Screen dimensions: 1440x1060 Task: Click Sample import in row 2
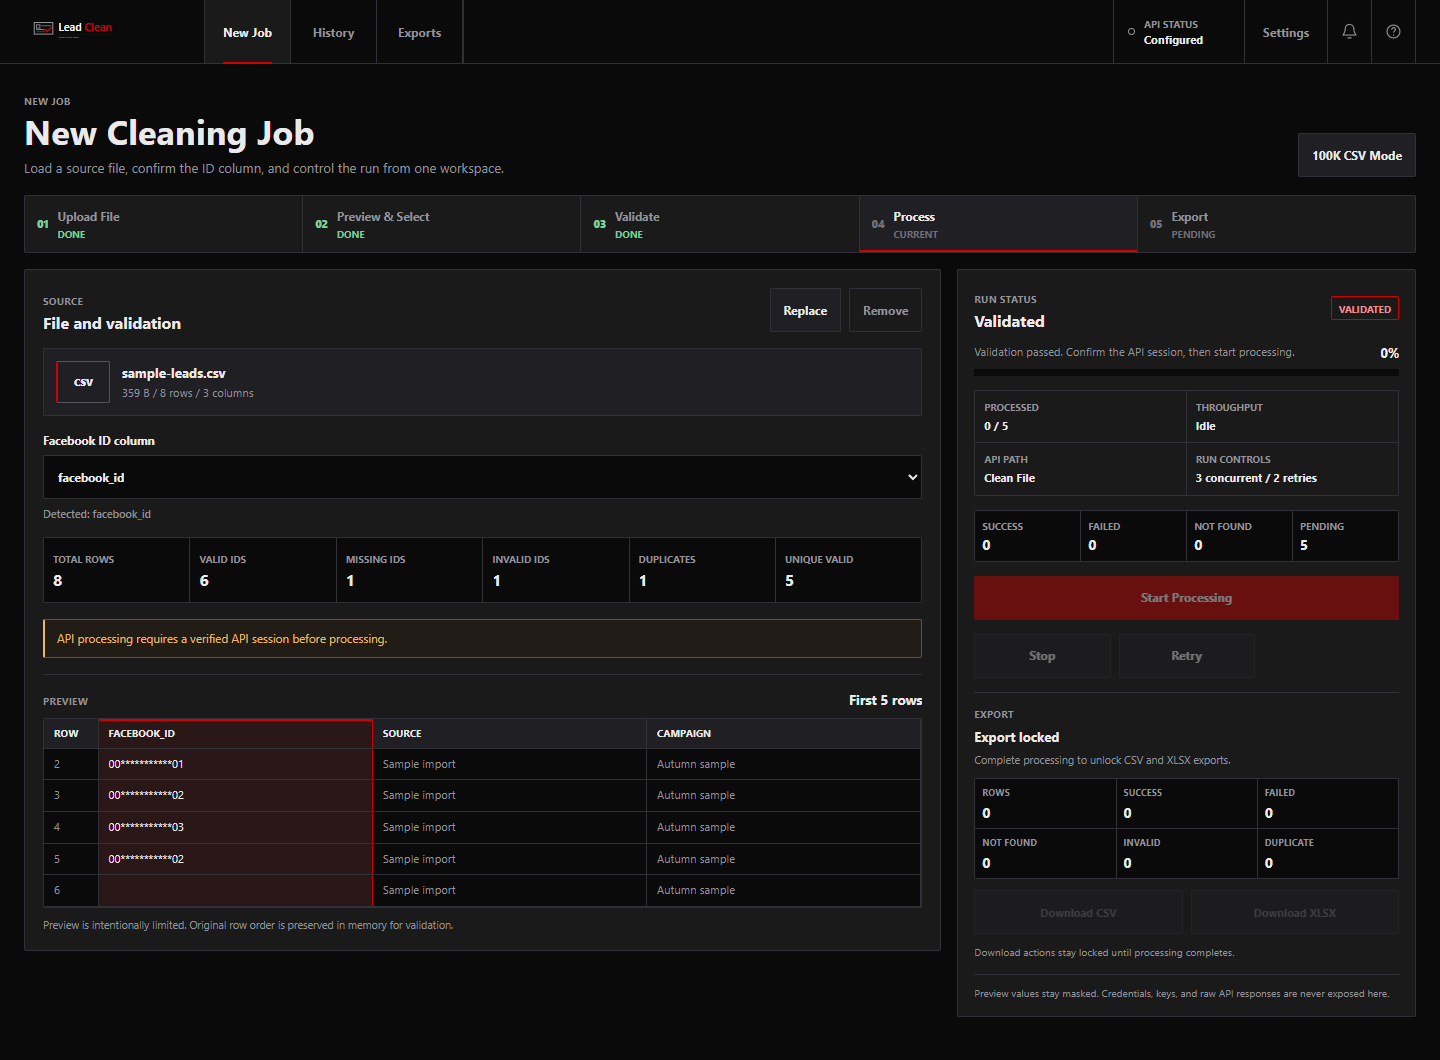[419, 764]
